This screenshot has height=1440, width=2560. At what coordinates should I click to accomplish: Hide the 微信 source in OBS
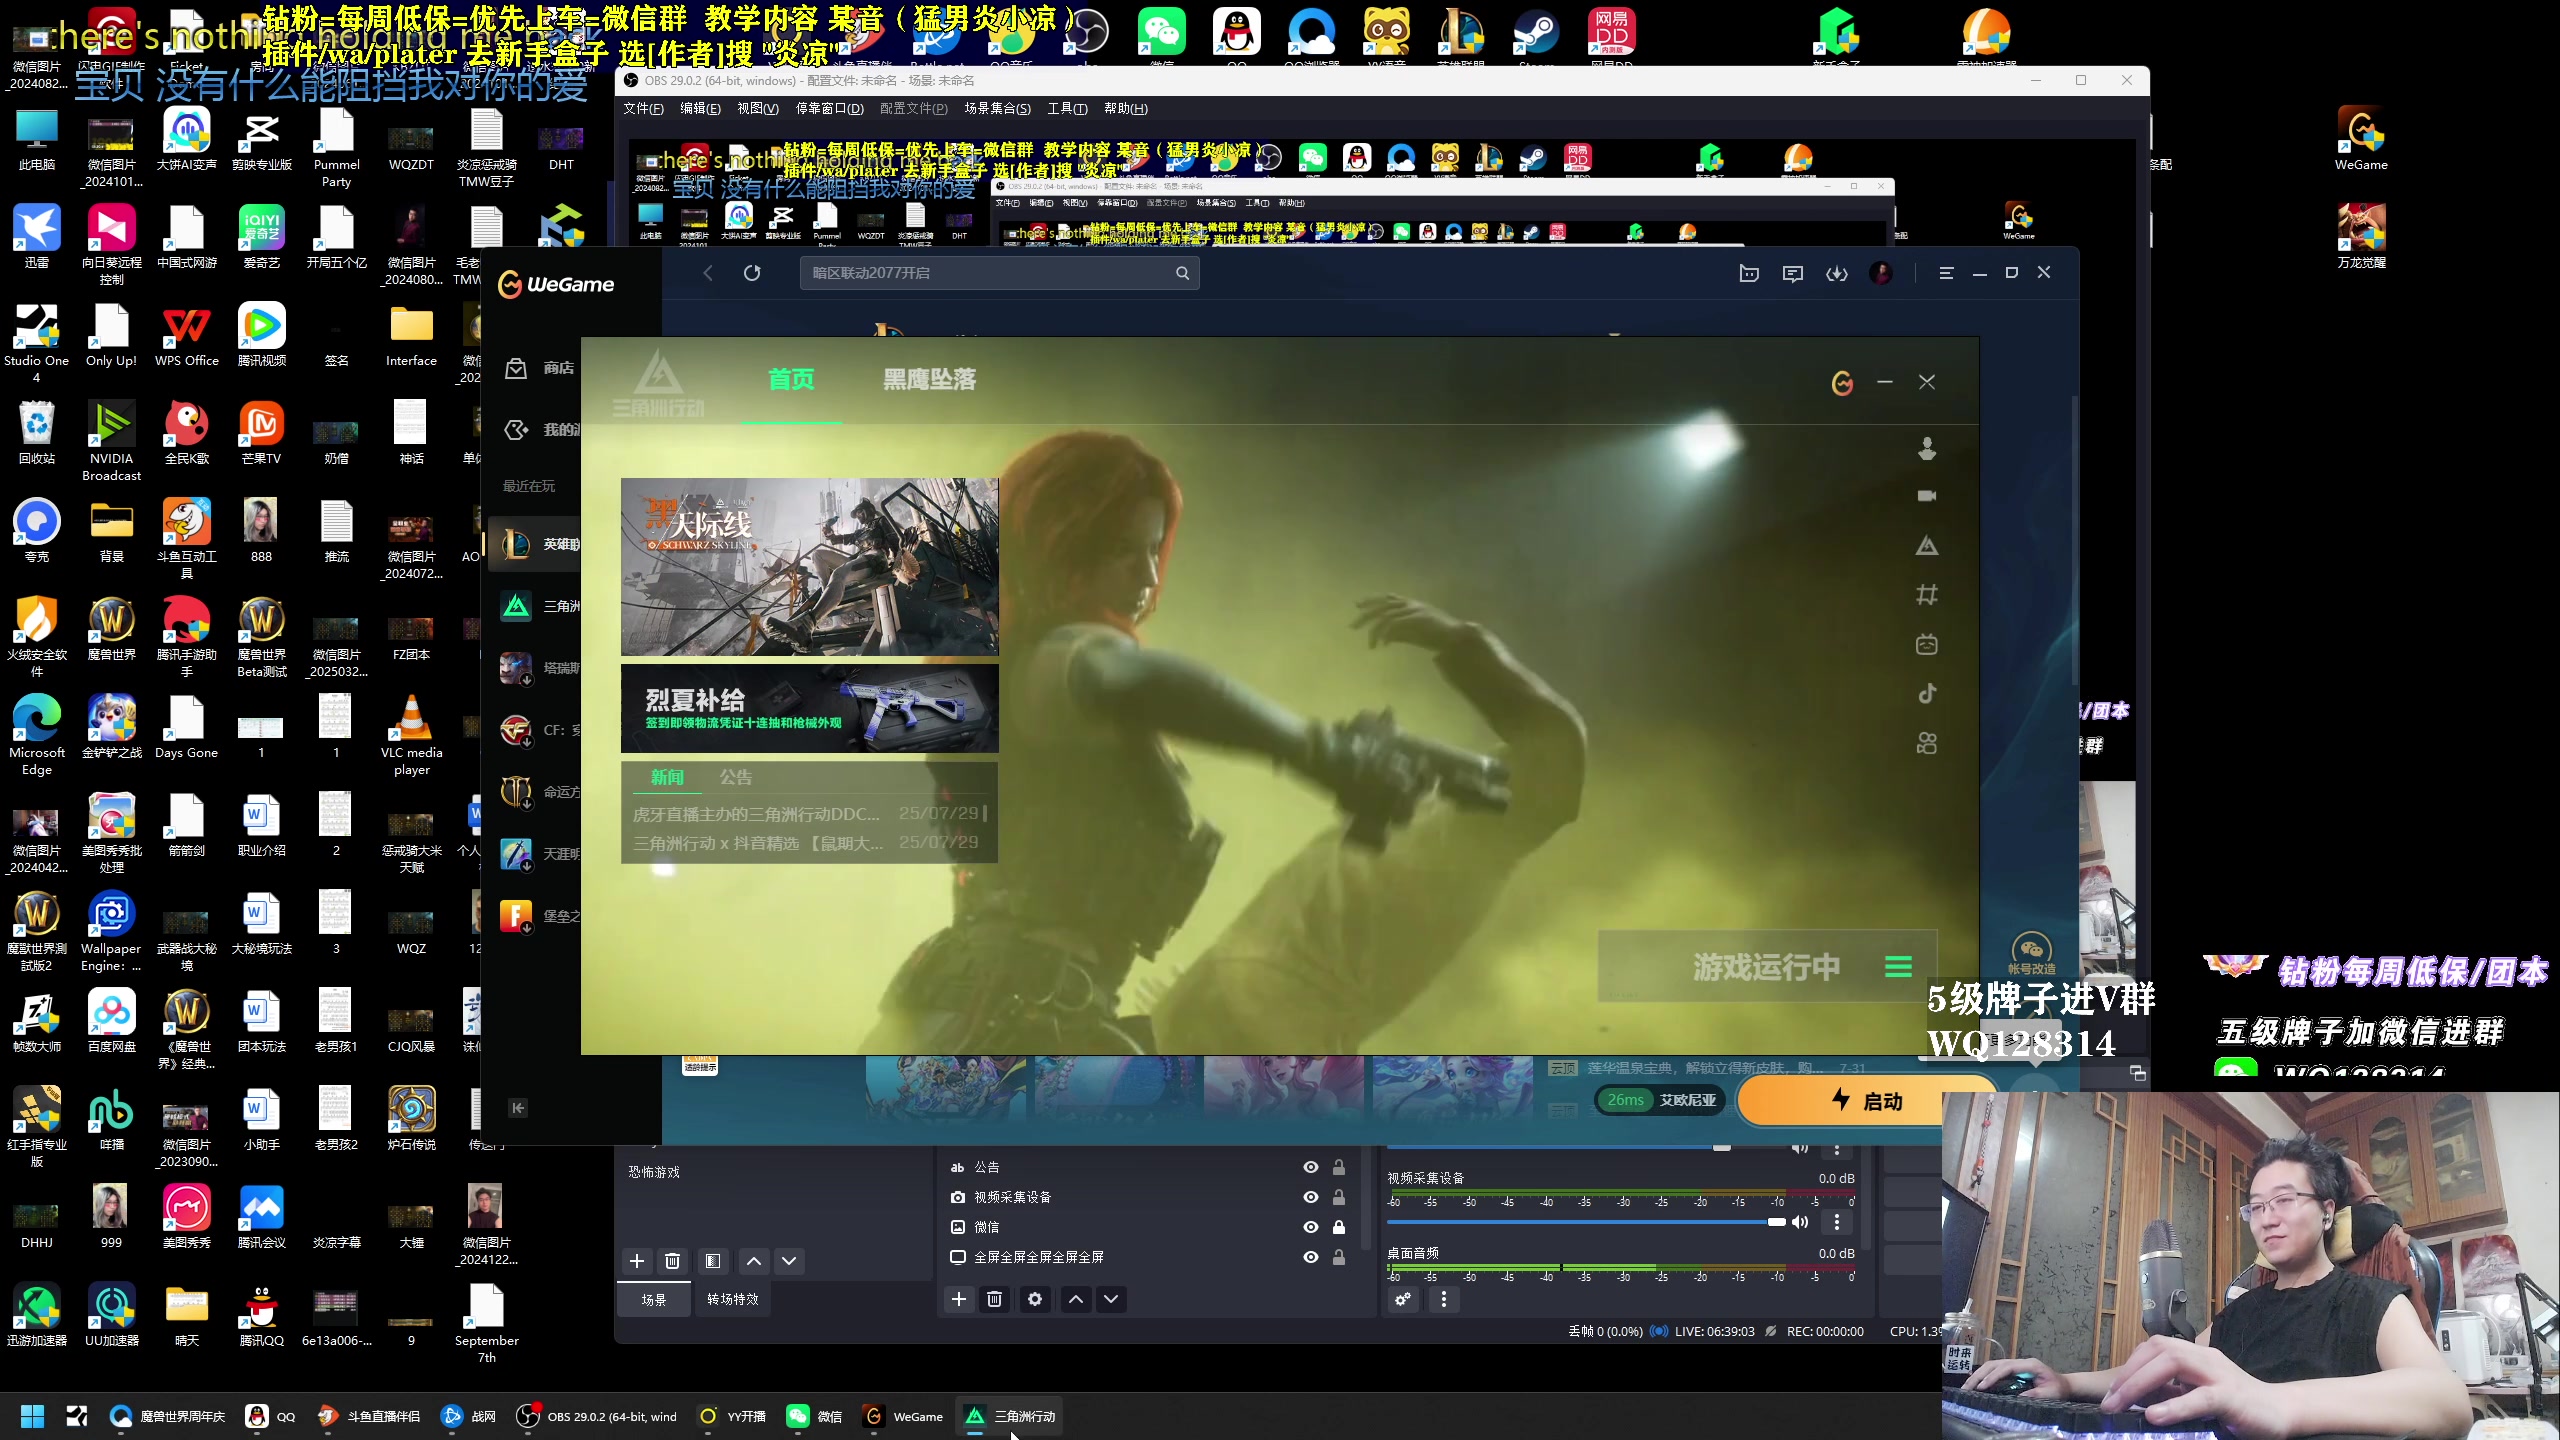pos(1311,1227)
